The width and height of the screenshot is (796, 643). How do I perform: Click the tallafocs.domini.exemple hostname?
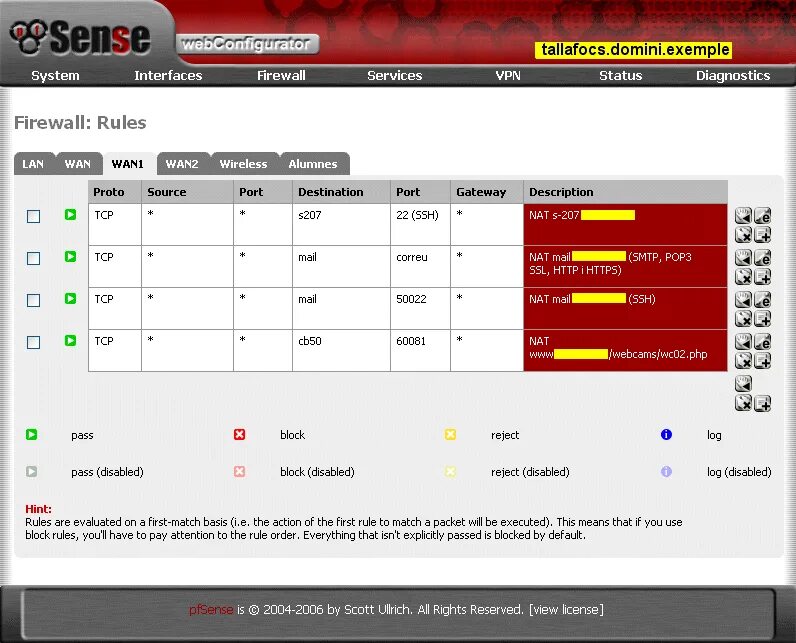(634, 50)
